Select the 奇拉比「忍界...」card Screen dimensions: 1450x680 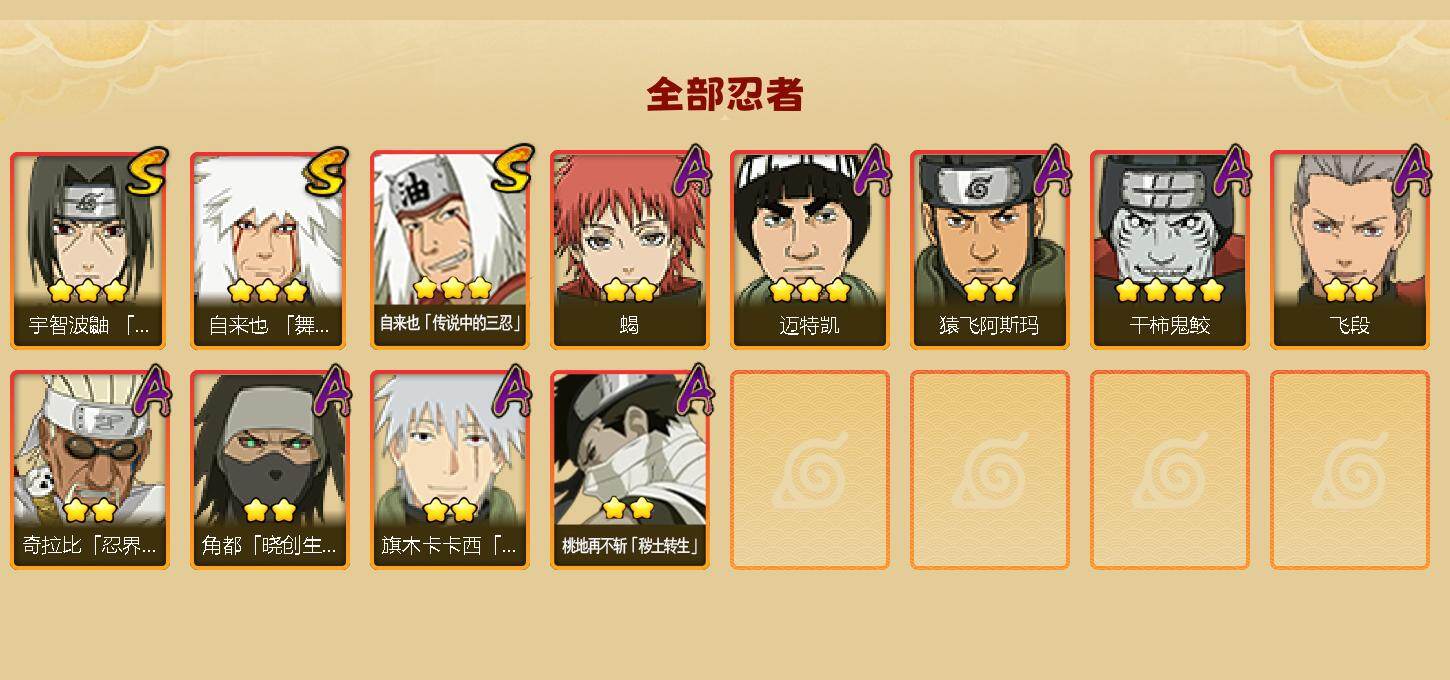pos(90,470)
